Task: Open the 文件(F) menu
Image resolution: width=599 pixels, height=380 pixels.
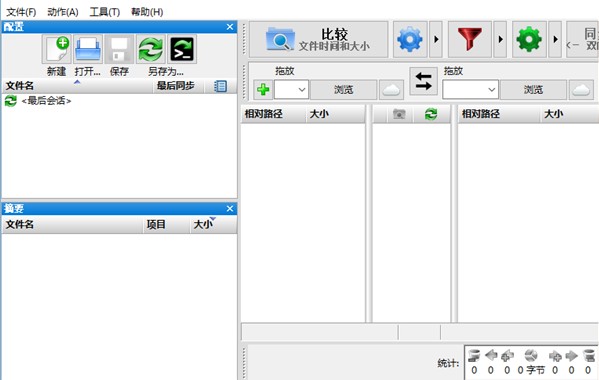Action: (21, 12)
